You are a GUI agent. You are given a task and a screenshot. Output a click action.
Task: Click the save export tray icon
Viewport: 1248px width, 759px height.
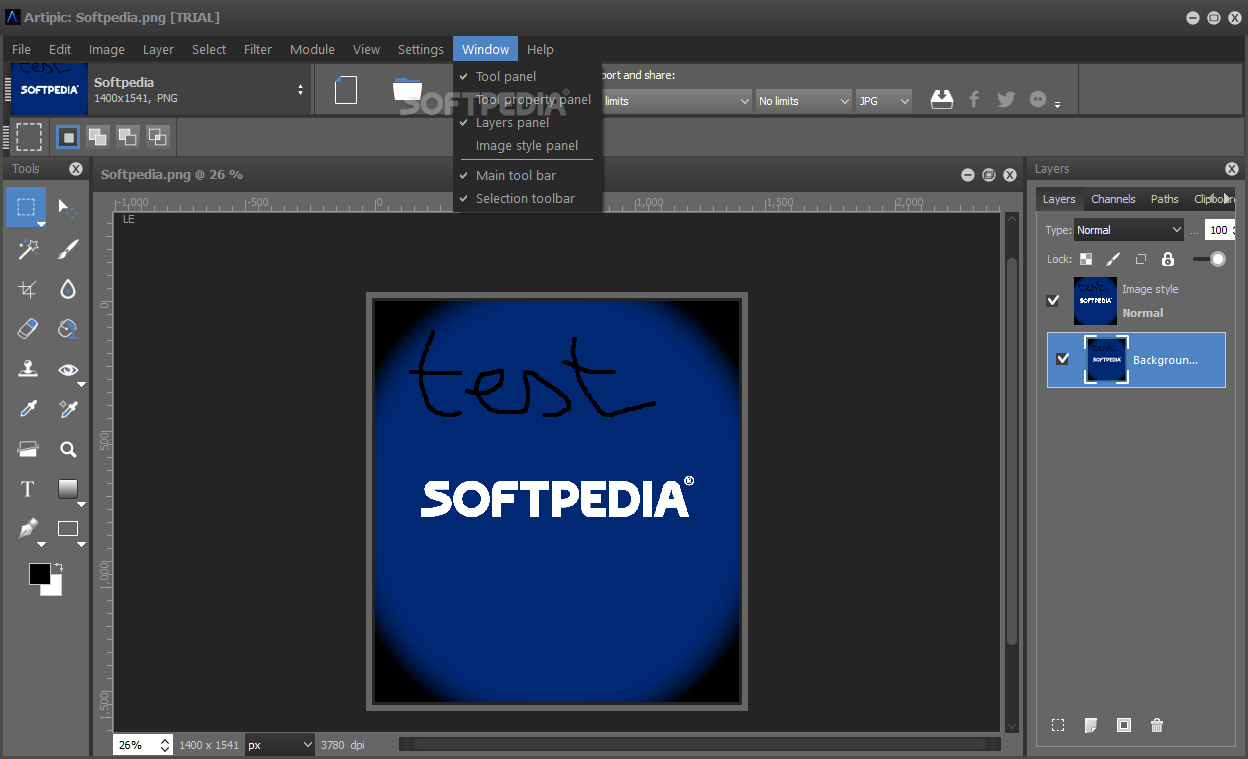coord(941,99)
